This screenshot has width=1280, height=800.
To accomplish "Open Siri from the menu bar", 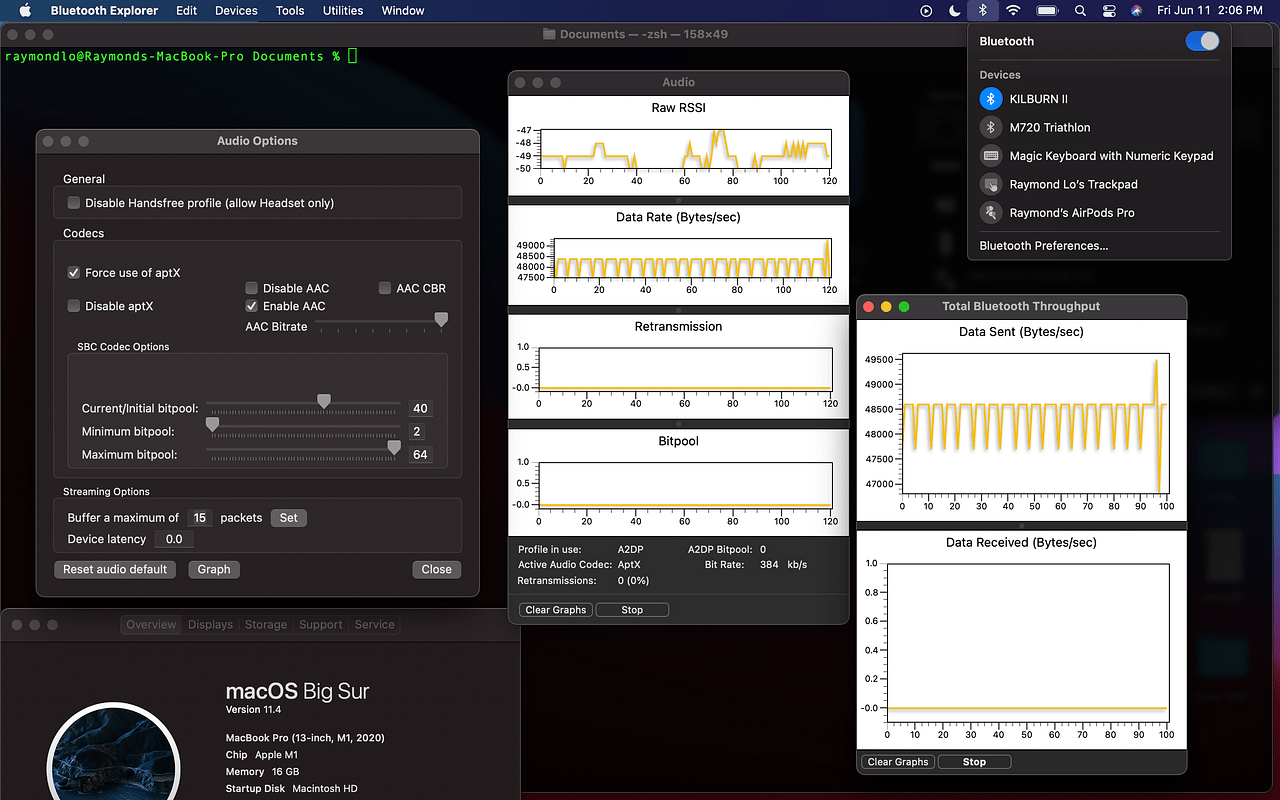I will click(1136, 11).
